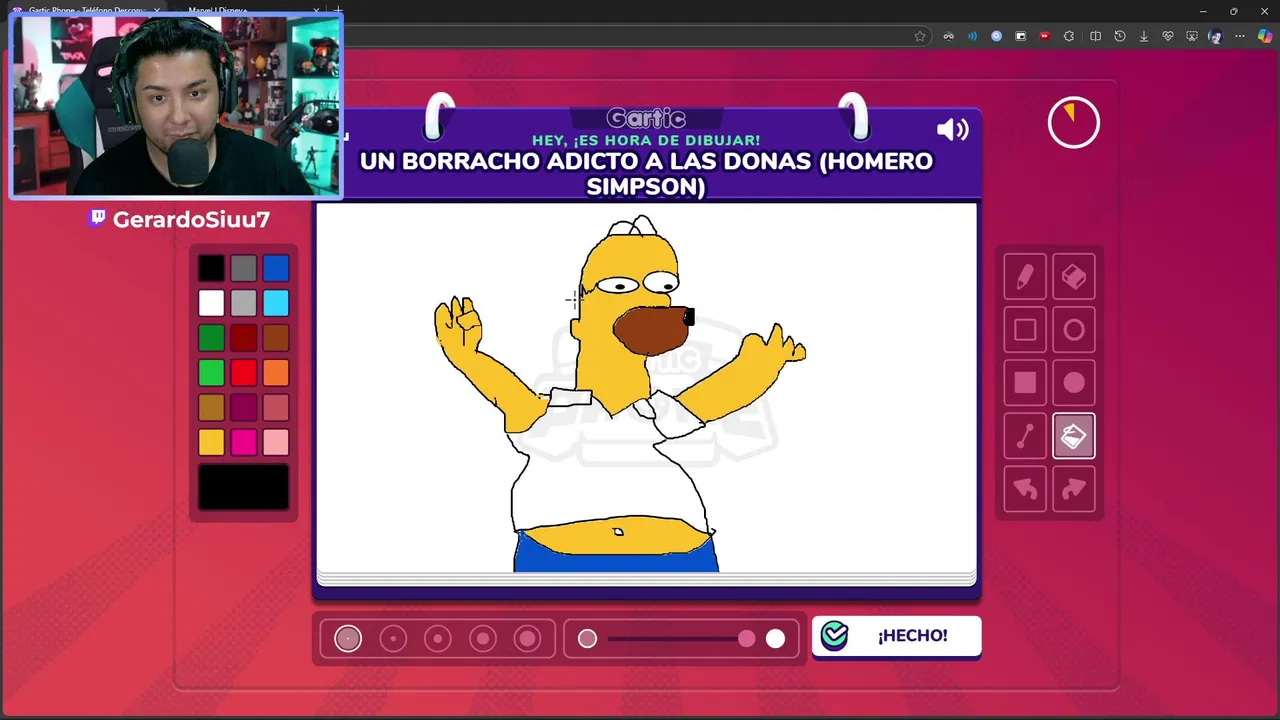Viewport: 1280px width, 720px height.
Task: Select the empty Ellipse outline tool
Action: pyautogui.click(x=1074, y=330)
